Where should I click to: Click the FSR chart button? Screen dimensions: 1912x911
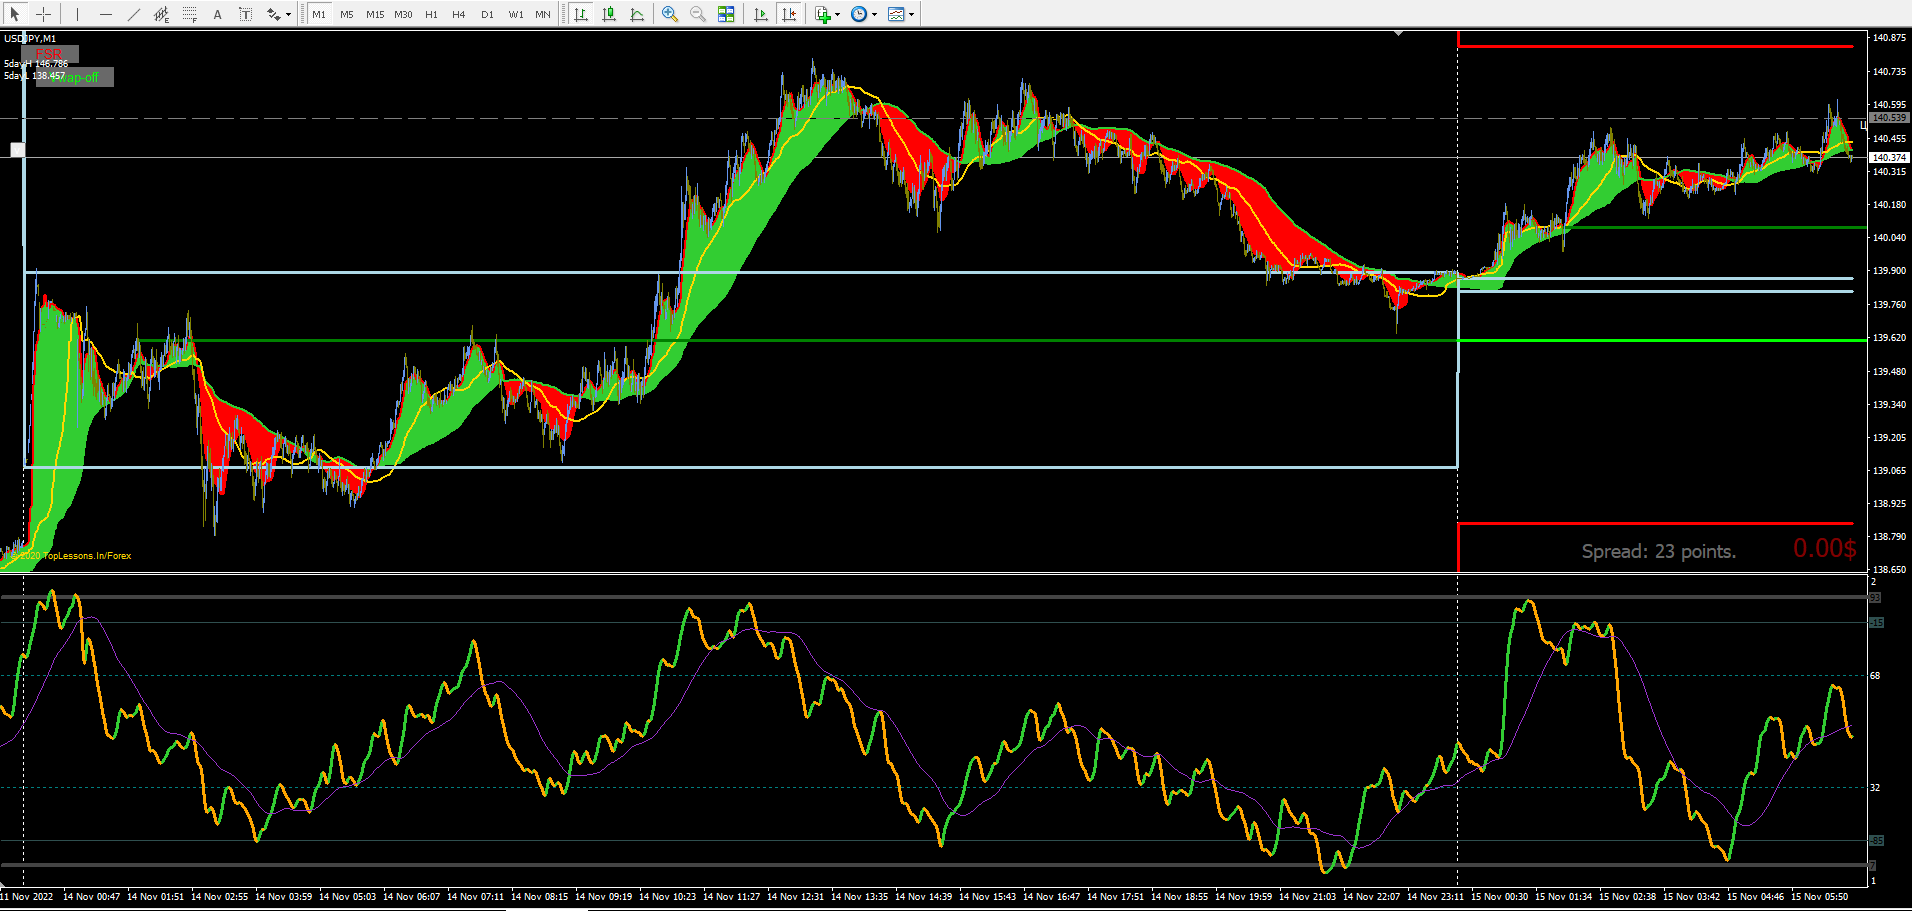pyautogui.click(x=49, y=54)
